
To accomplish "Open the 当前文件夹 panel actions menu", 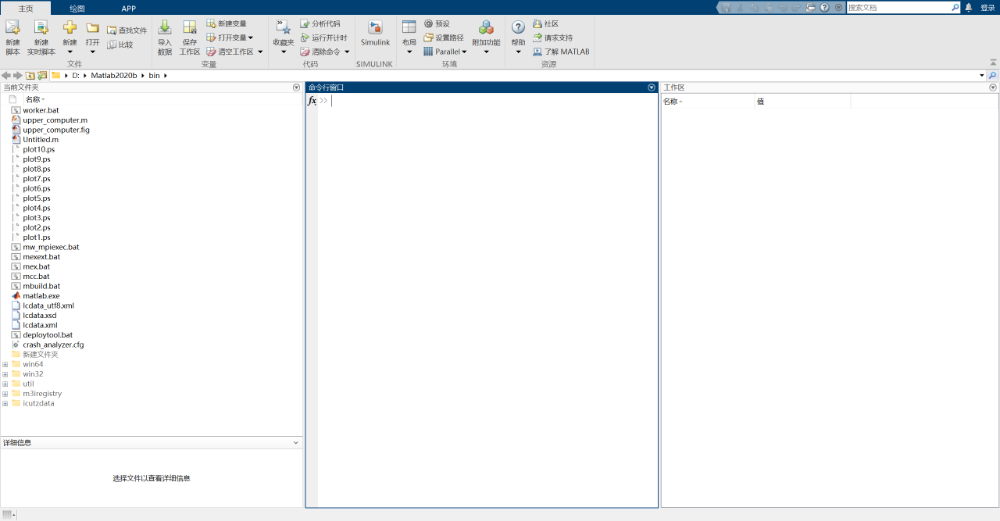I will click(x=297, y=87).
